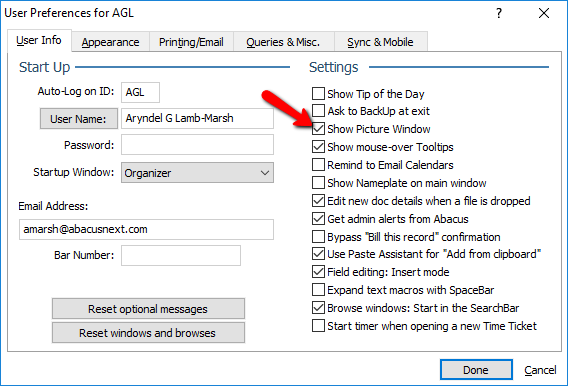Close the User Preferences dialog

pos(544,13)
